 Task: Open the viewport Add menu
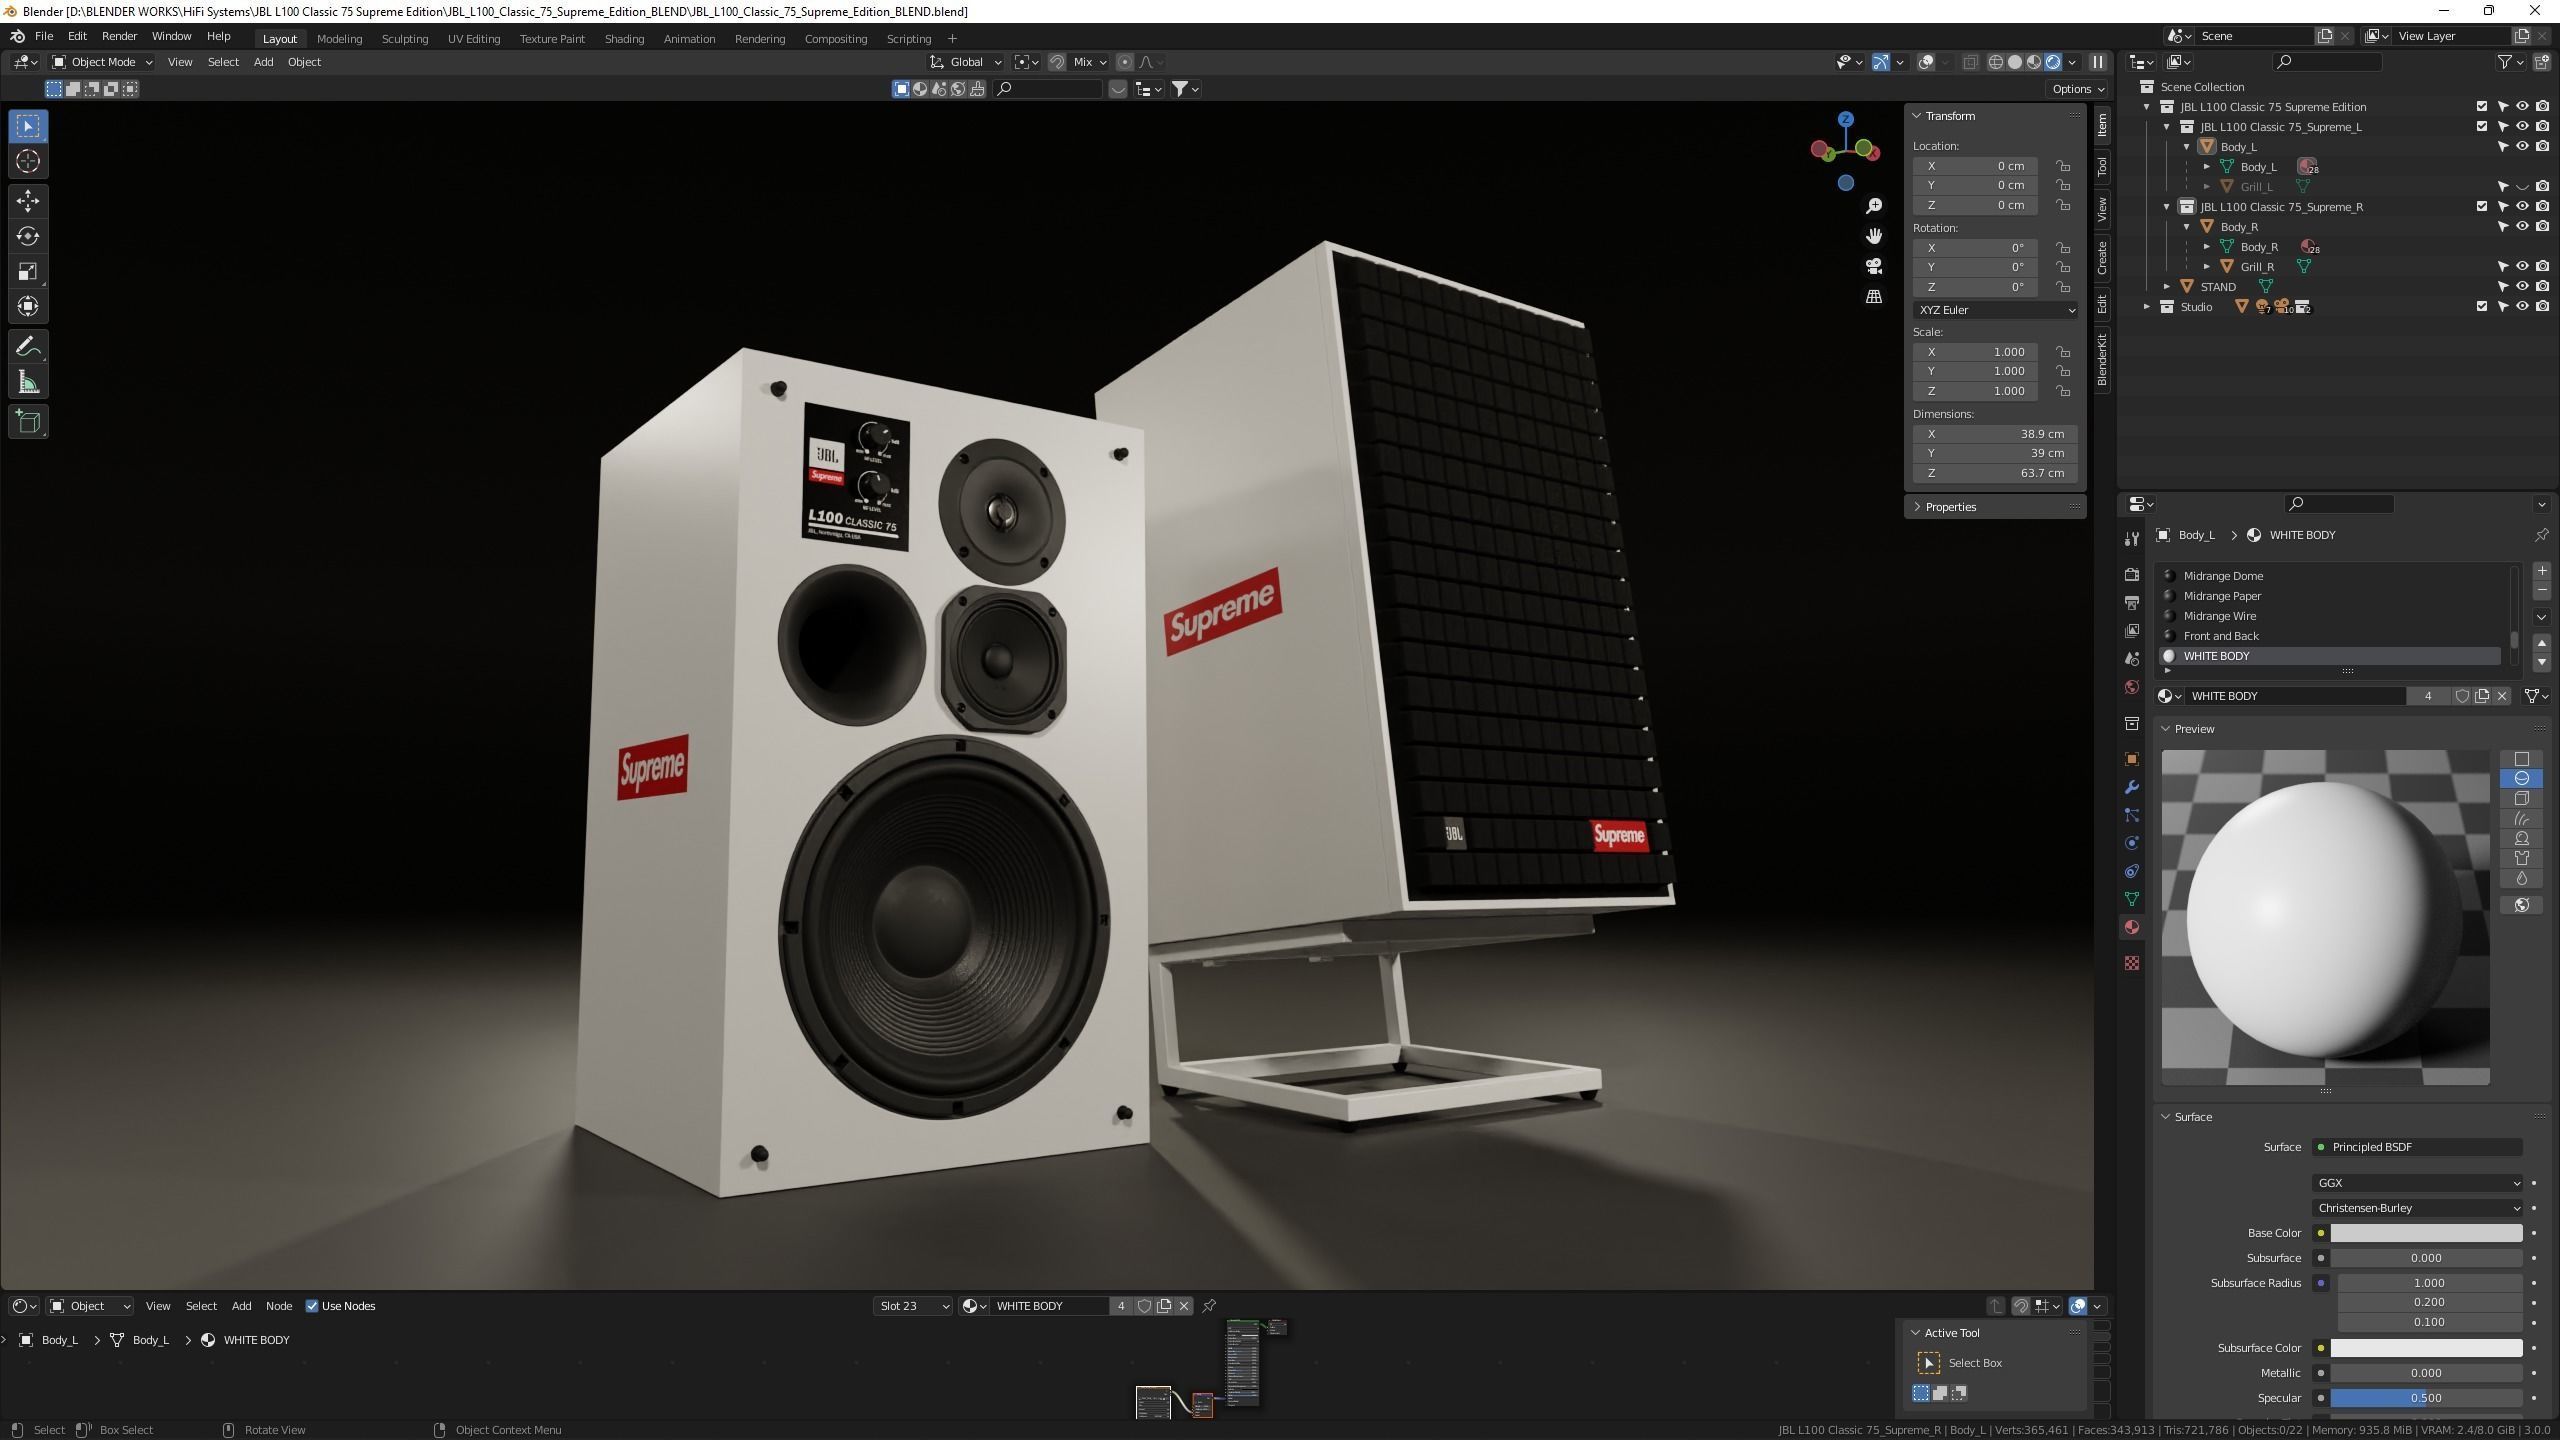click(263, 62)
